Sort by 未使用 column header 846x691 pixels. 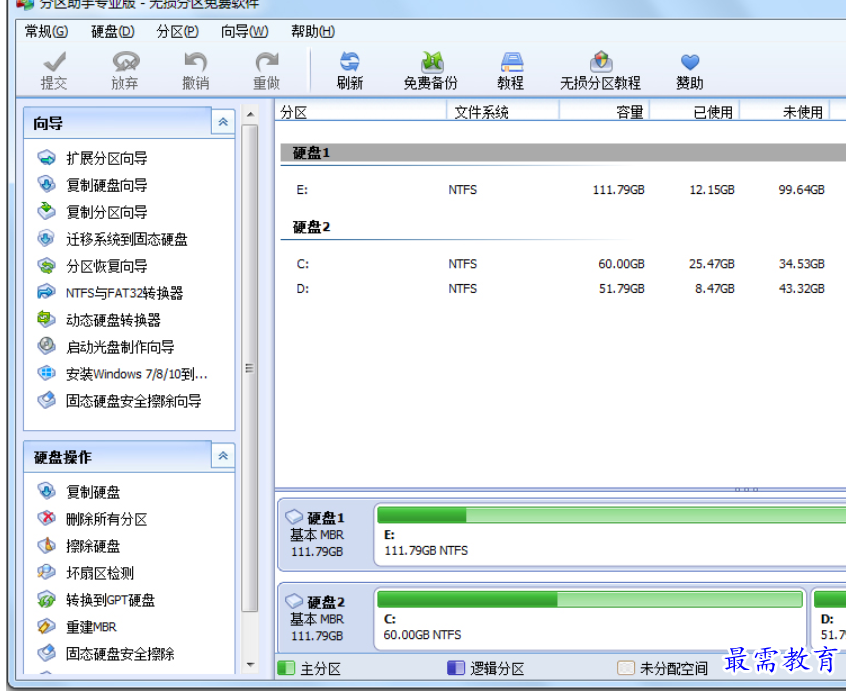click(x=784, y=112)
